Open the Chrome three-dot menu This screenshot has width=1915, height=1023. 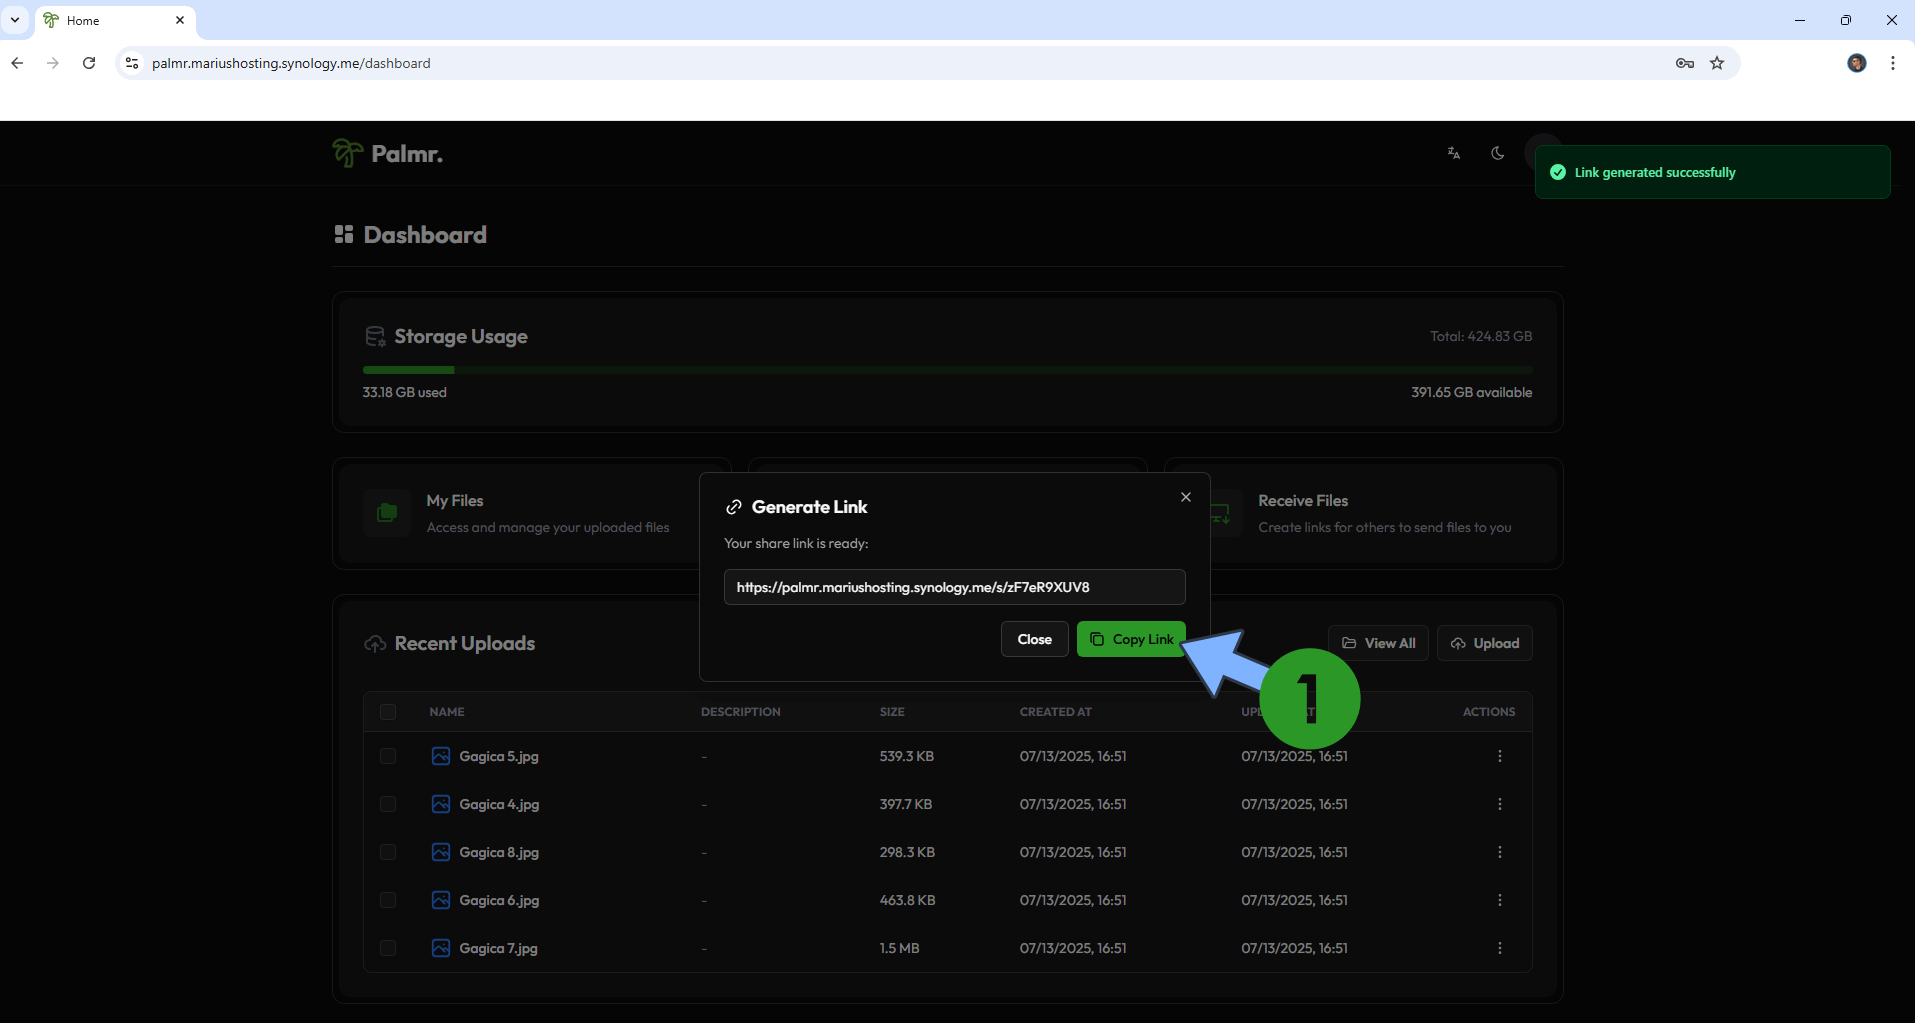coord(1893,63)
